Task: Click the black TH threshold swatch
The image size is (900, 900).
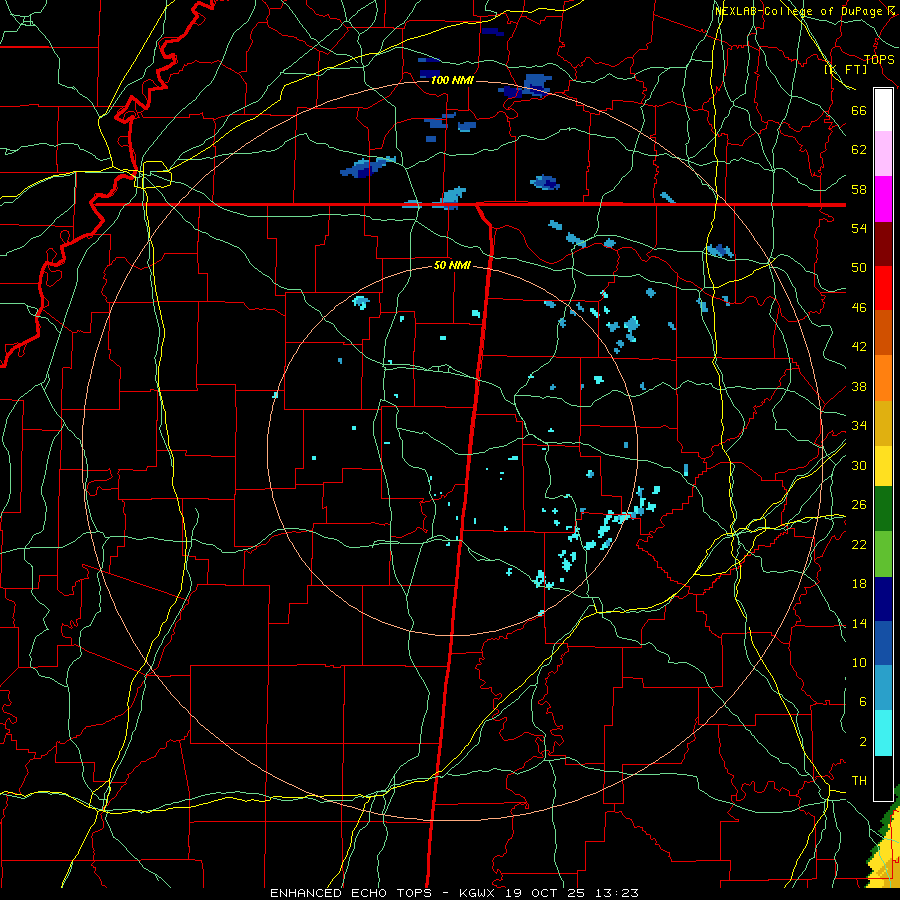Action: 883,778
